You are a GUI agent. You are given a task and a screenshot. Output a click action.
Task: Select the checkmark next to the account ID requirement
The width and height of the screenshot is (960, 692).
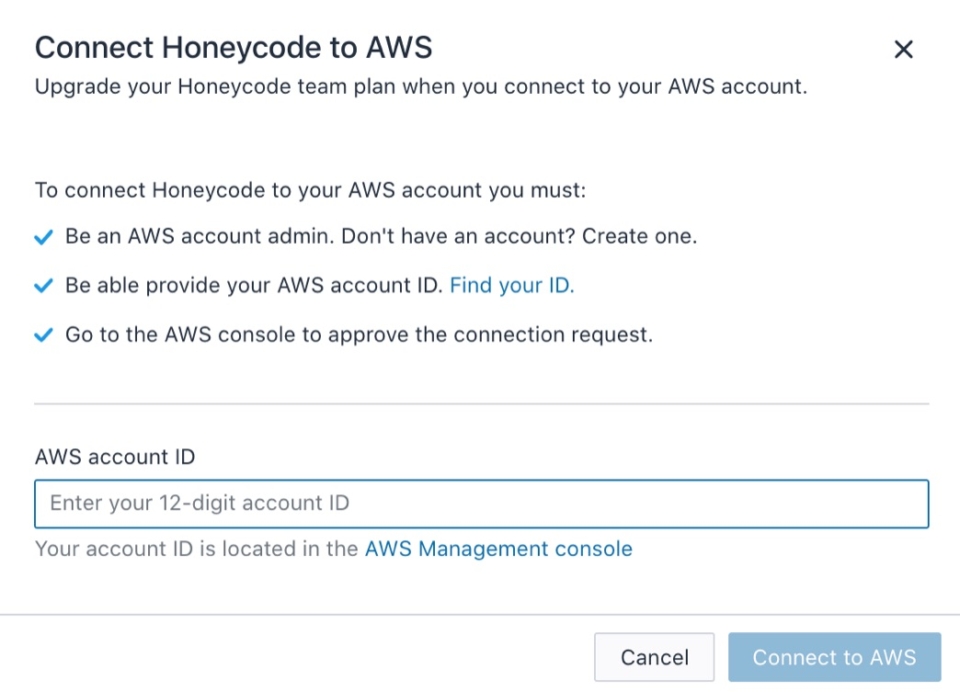[42, 286]
